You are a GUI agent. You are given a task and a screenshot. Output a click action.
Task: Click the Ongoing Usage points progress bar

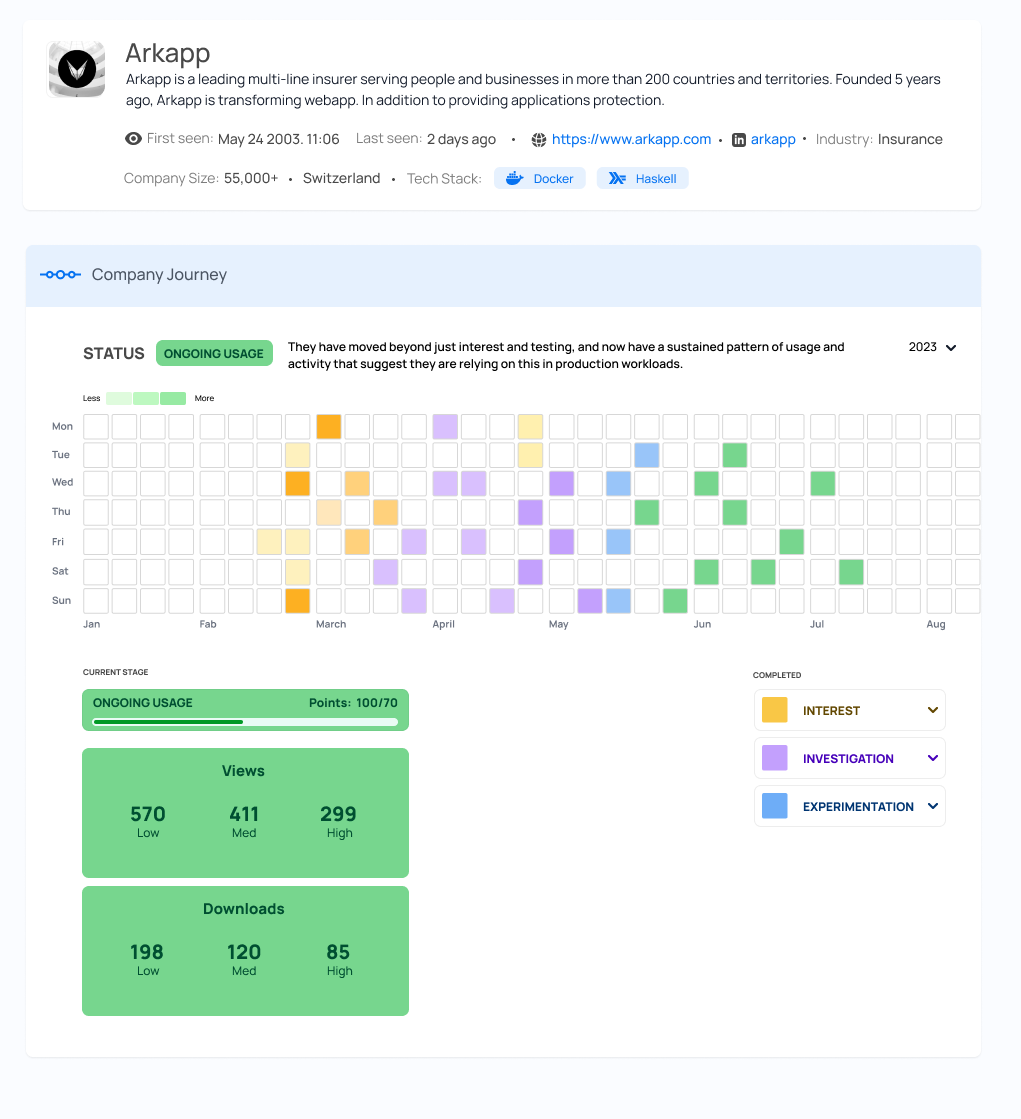tap(245, 721)
